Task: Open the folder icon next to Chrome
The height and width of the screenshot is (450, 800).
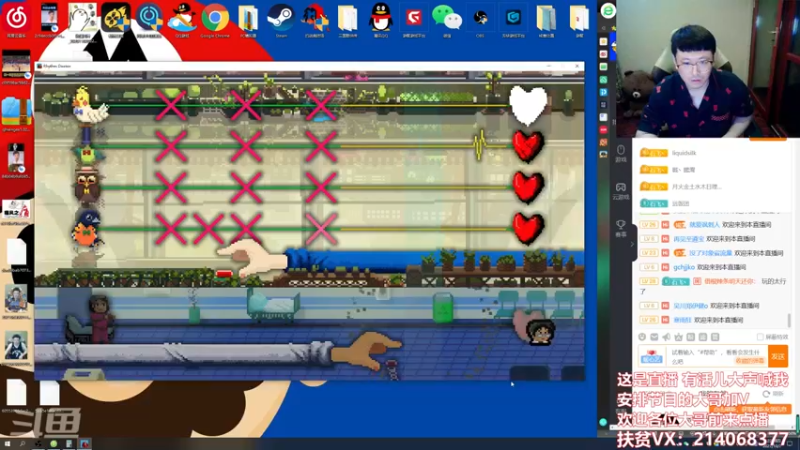Action: (x=248, y=19)
